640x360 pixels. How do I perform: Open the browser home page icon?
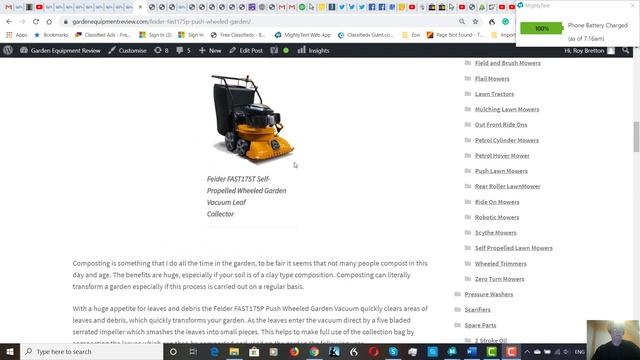[49, 22]
